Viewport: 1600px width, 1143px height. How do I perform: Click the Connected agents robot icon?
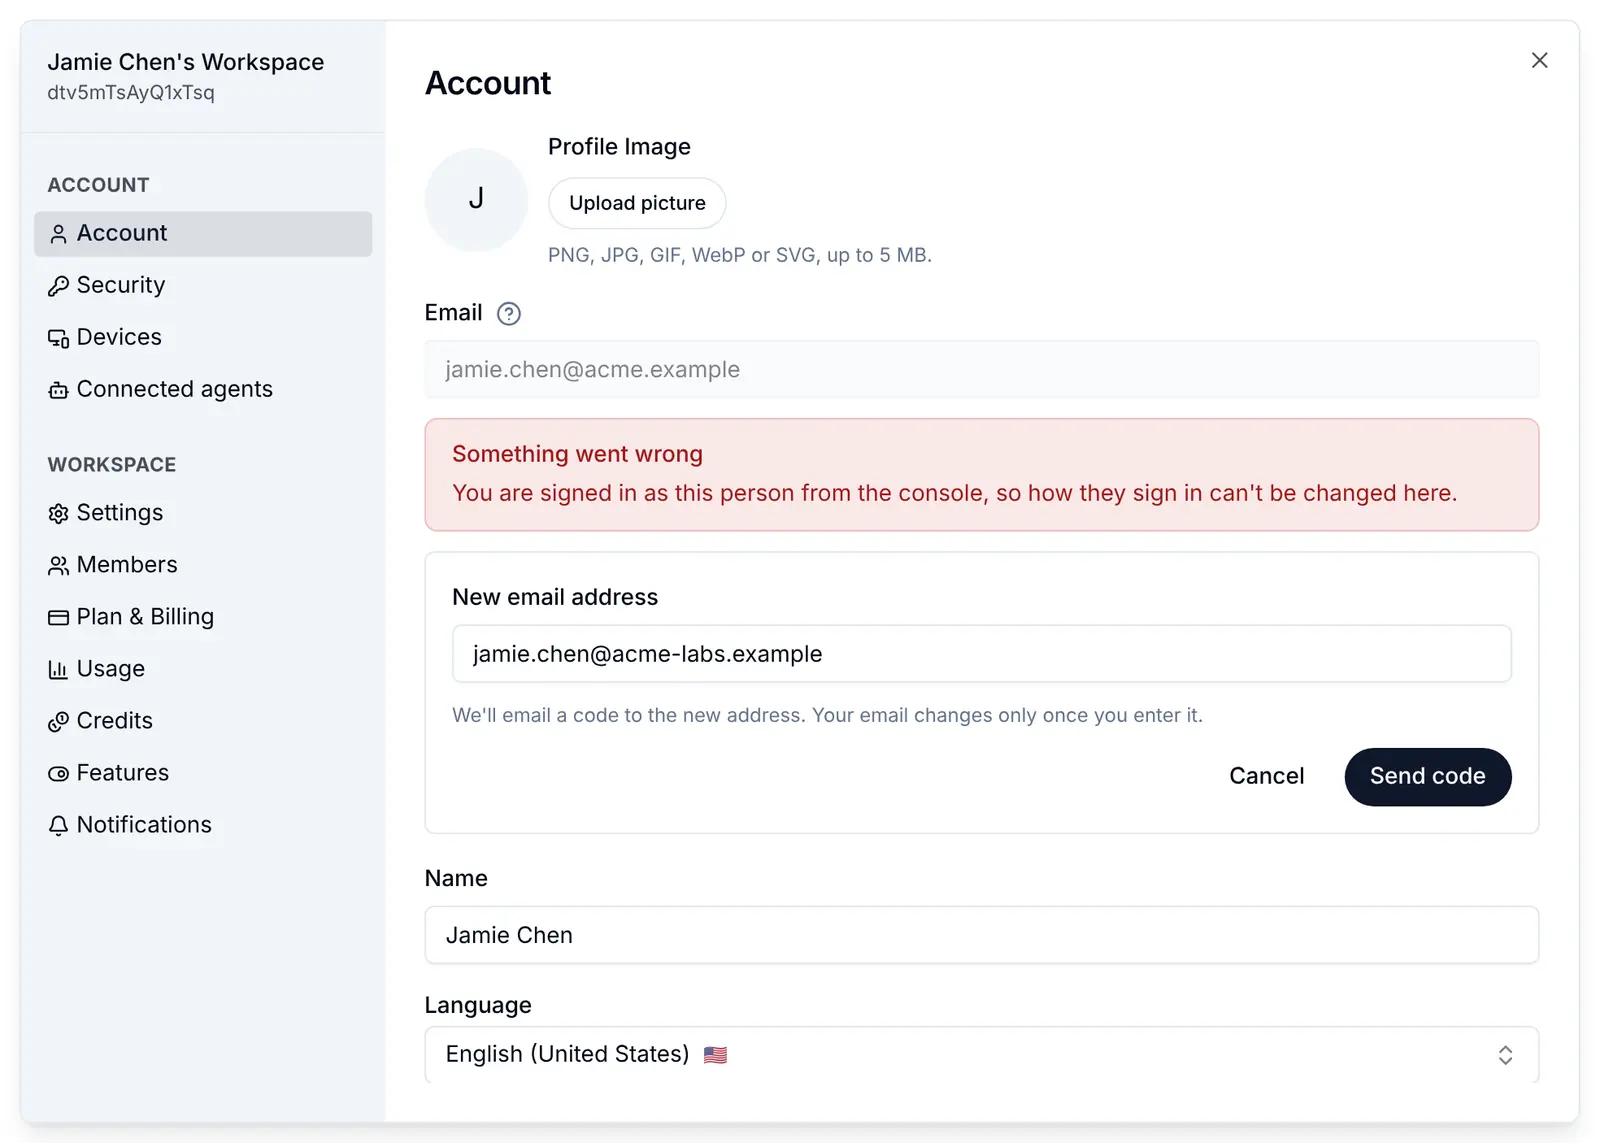pos(58,390)
